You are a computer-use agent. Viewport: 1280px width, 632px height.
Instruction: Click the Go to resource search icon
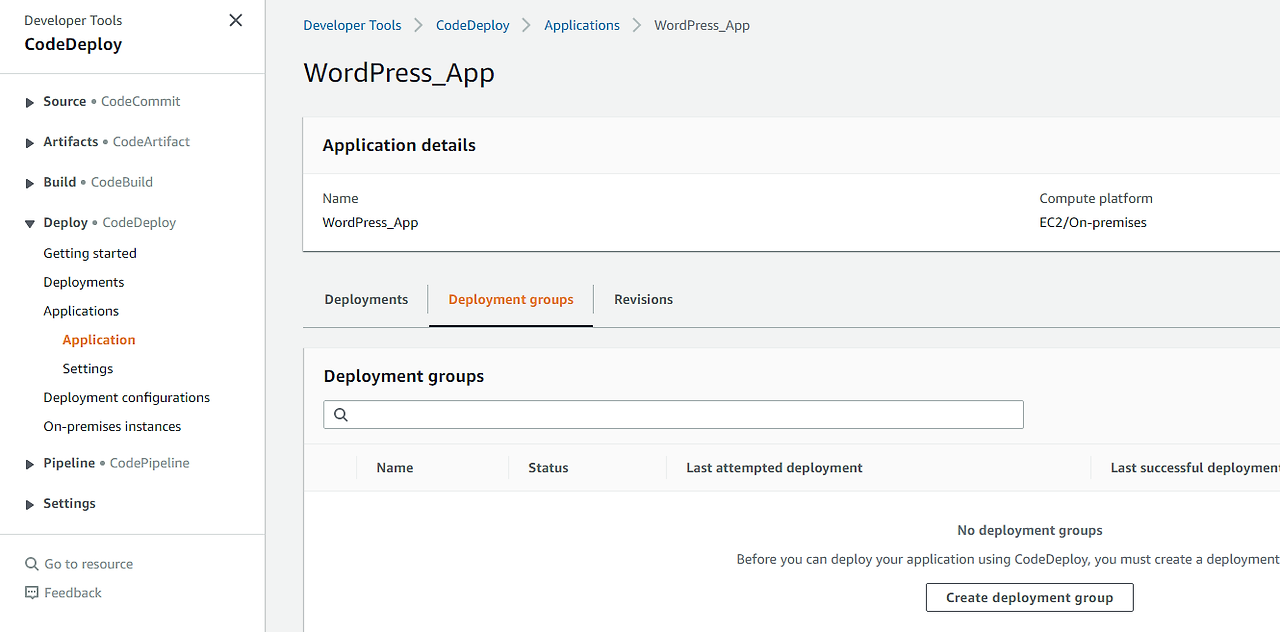pyautogui.click(x=32, y=564)
